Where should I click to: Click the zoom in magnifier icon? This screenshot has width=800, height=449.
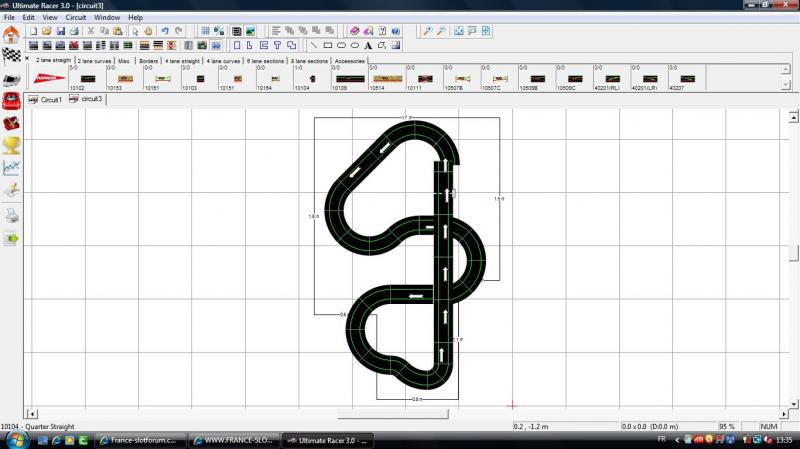click(x=427, y=31)
